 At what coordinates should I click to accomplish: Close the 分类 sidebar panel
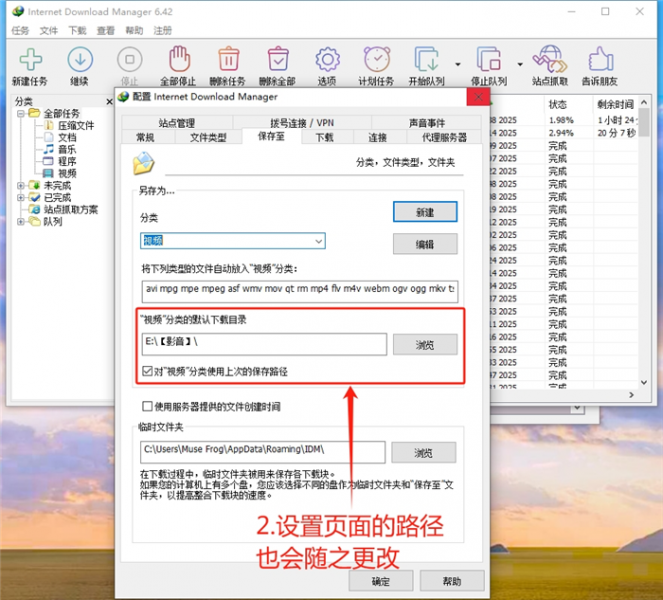click(109, 101)
